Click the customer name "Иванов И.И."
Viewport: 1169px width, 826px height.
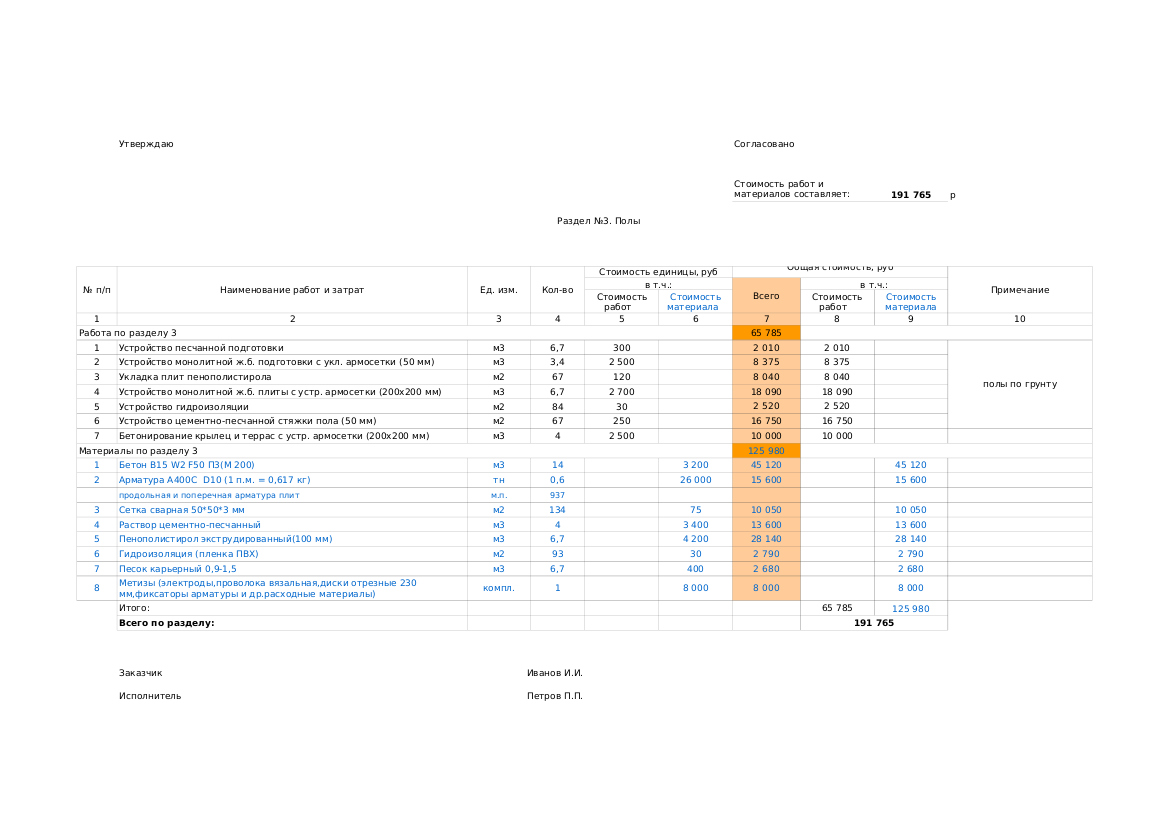(x=554, y=673)
